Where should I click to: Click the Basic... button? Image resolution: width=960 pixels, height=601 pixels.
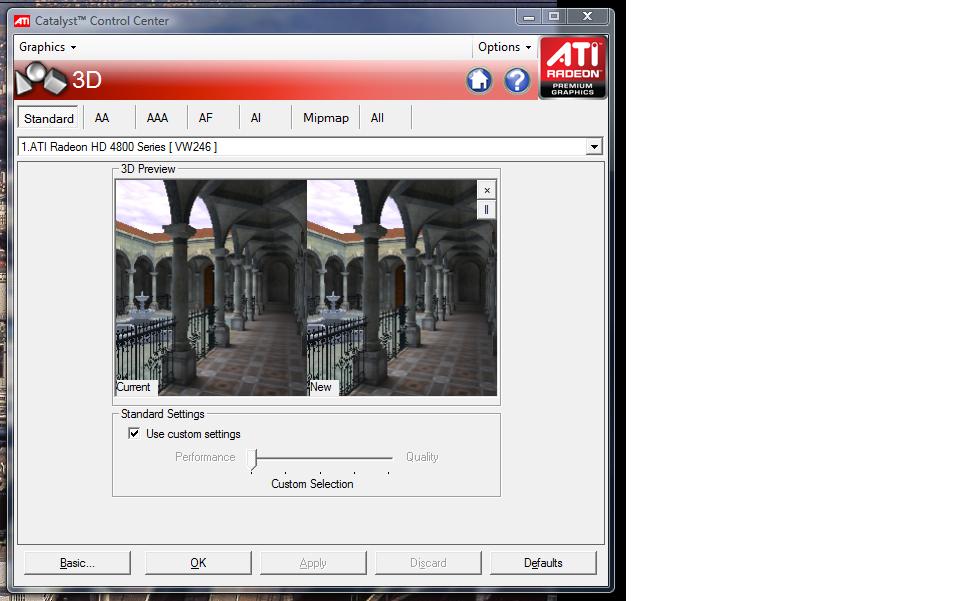coord(77,563)
